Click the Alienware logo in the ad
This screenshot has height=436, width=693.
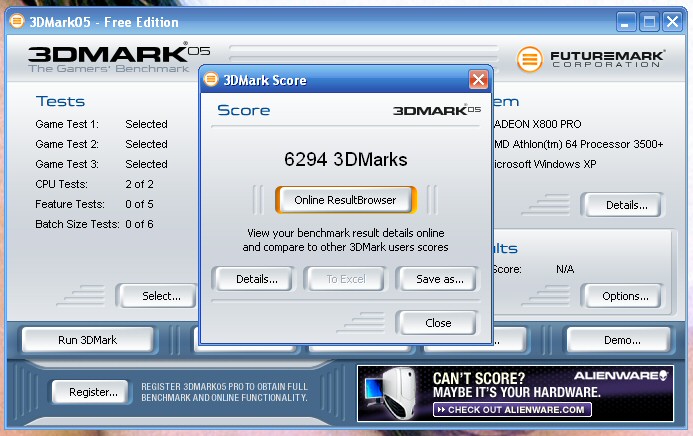tap(621, 375)
